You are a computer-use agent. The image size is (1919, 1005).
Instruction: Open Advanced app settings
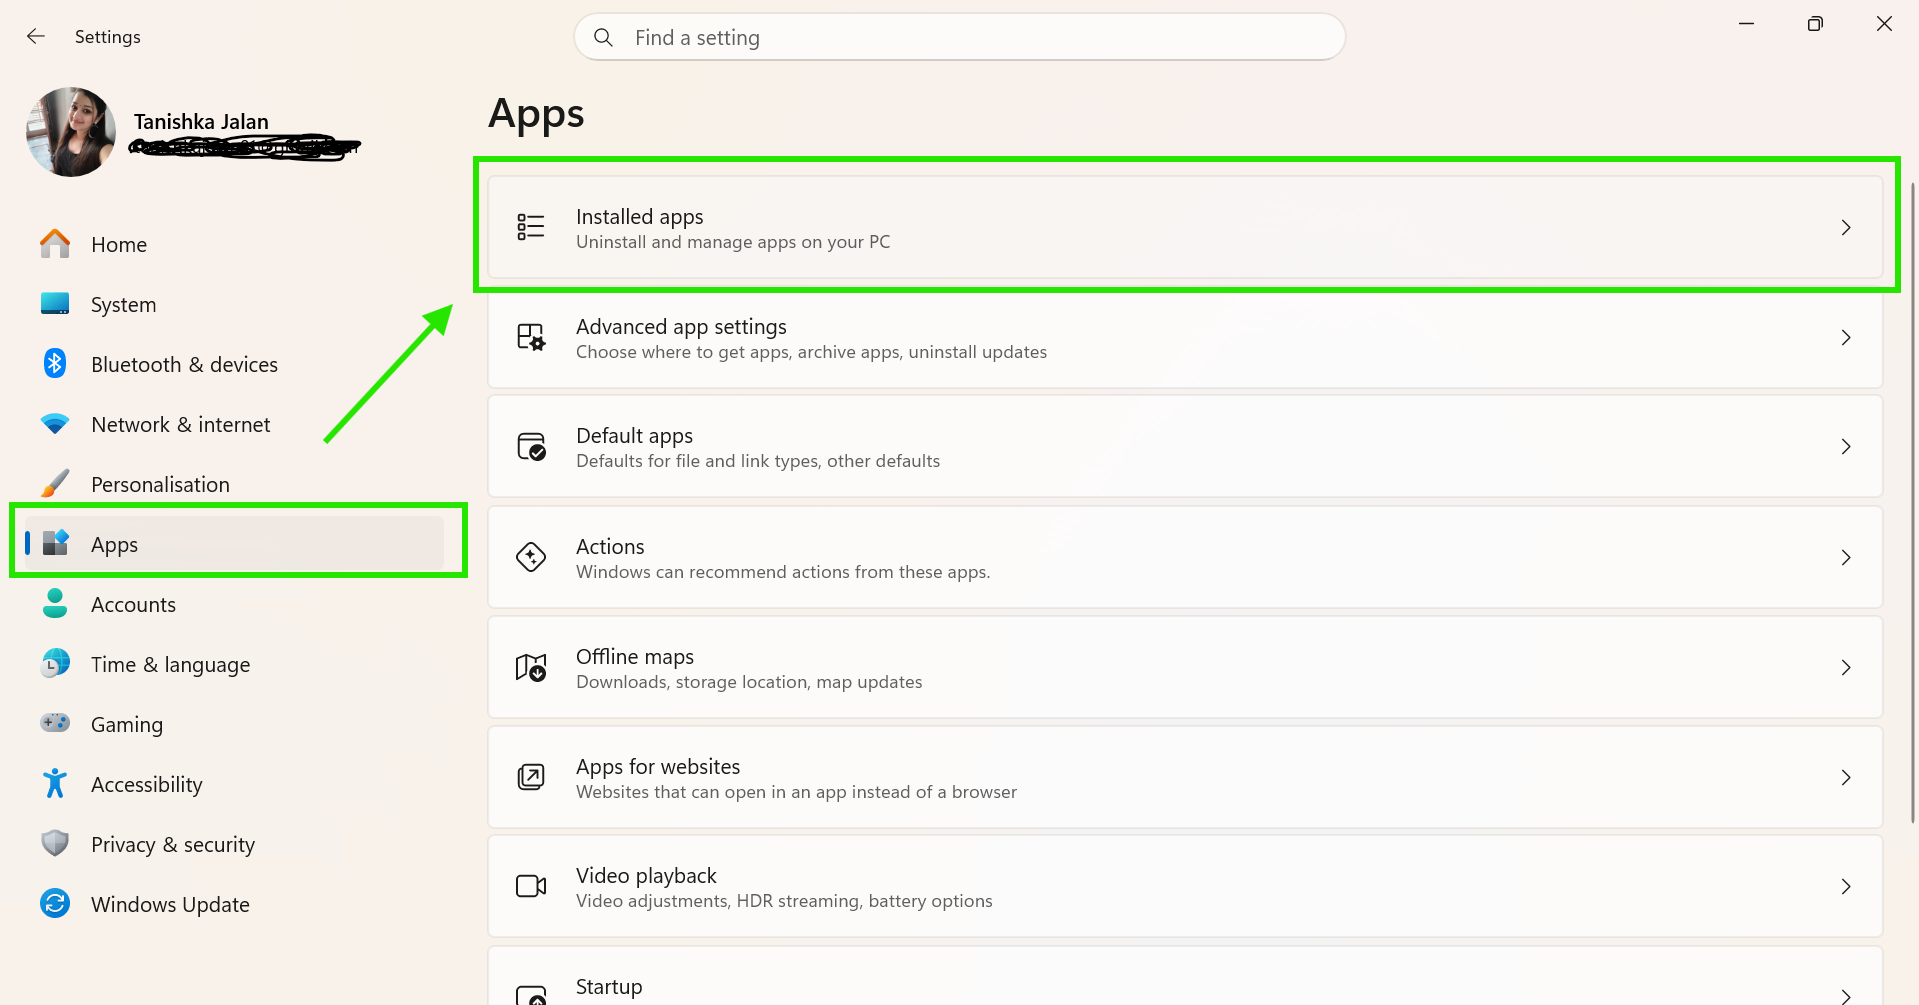(1185, 338)
